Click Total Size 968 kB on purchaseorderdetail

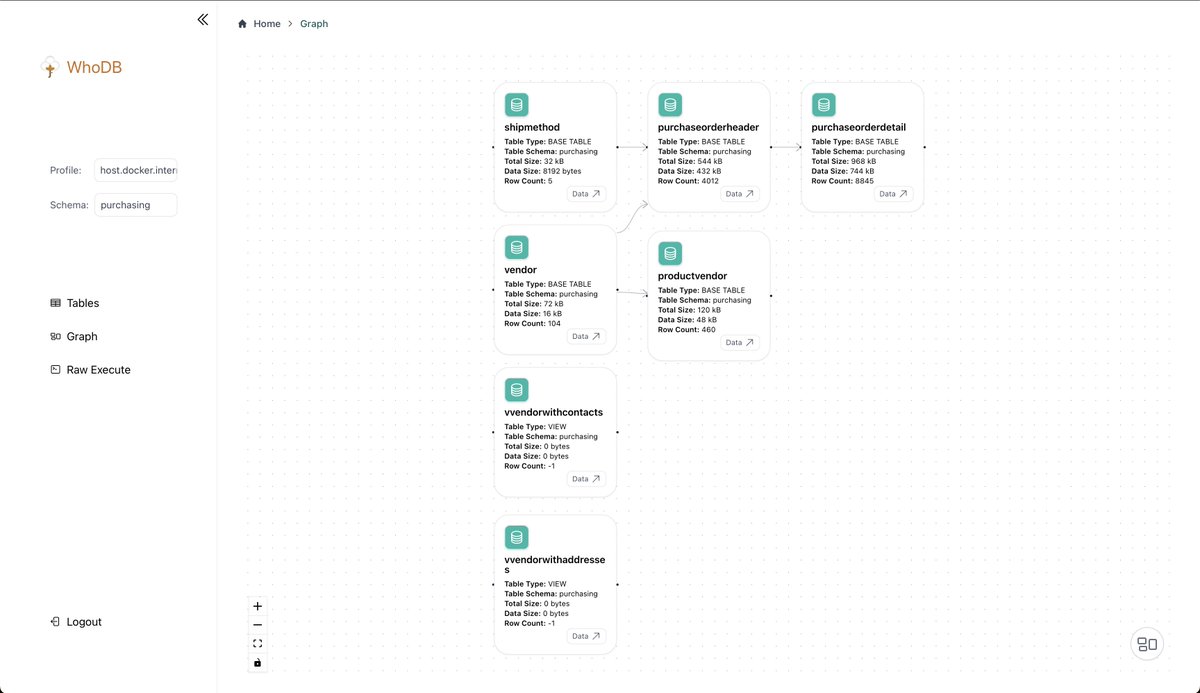[x=844, y=161]
